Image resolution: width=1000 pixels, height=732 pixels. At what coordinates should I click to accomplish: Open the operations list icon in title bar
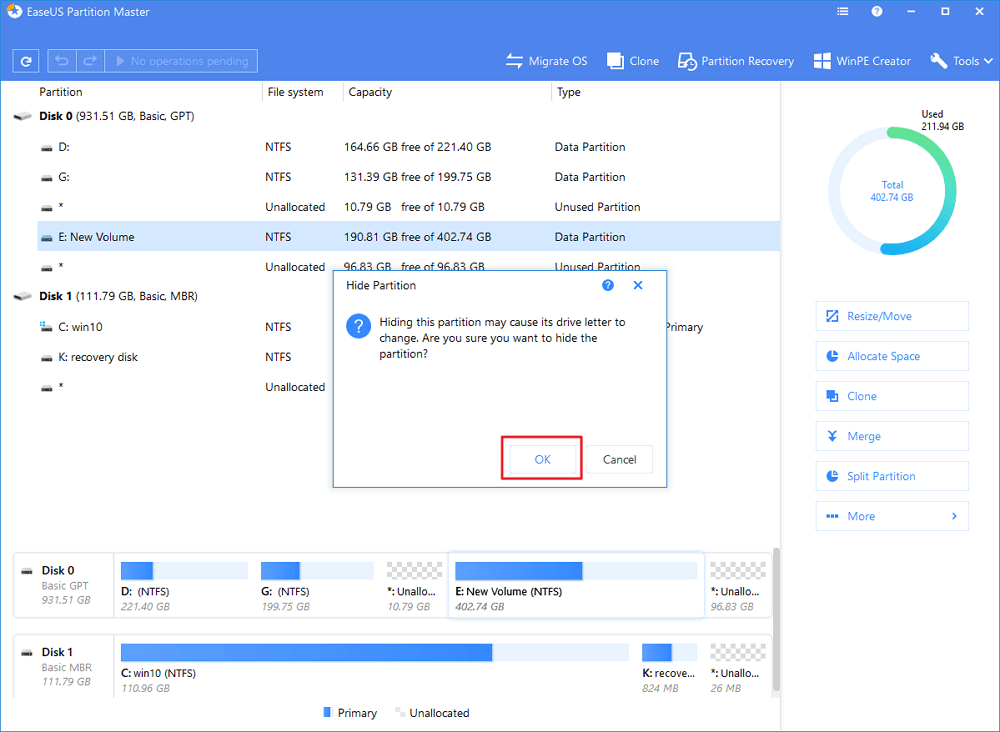(842, 11)
